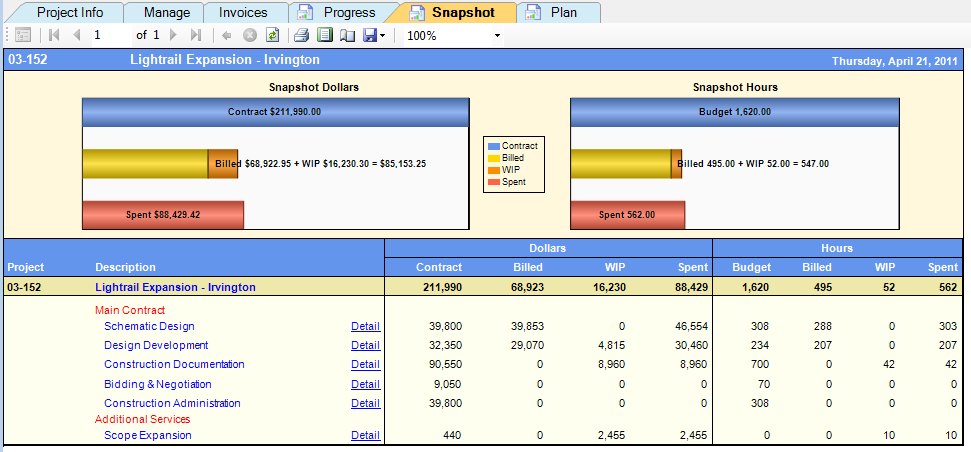Screen dimensions: 971x452
Task: Click the Construction Documentation phase link
Action: pyautogui.click(x=174, y=365)
